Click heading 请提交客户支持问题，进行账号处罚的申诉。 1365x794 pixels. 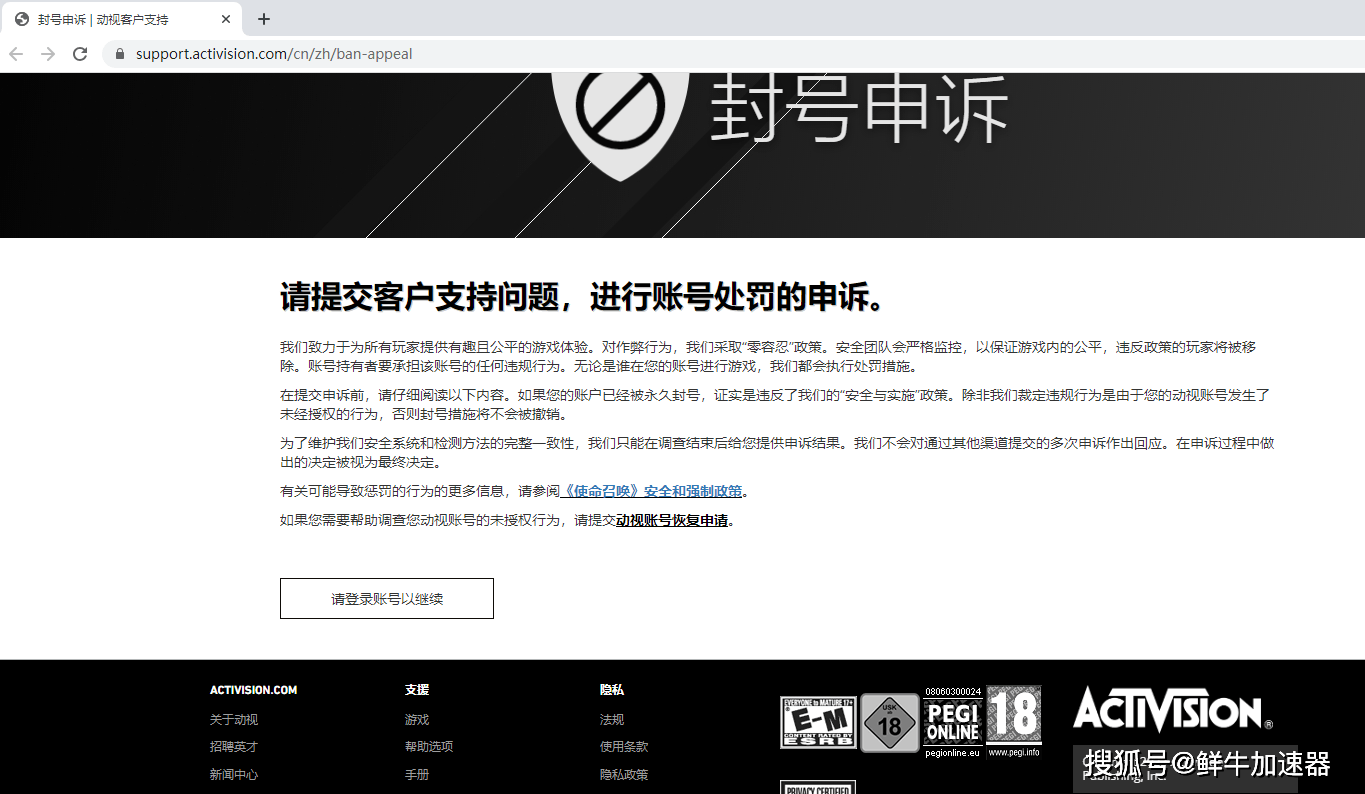tap(583, 297)
